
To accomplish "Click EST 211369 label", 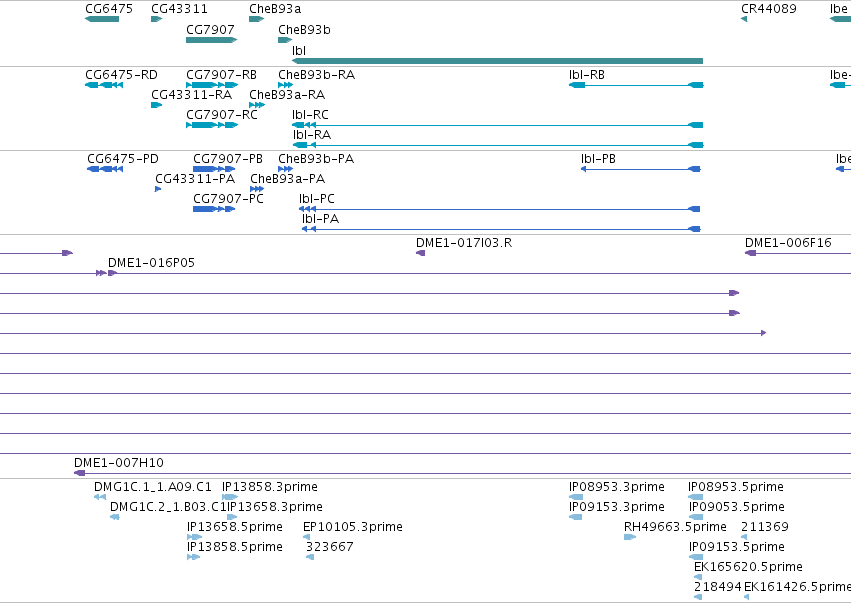I will point(765,526).
